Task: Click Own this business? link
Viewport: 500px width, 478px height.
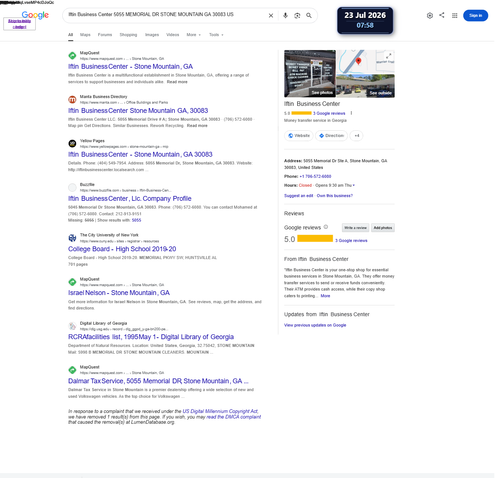Action: point(335,196)
